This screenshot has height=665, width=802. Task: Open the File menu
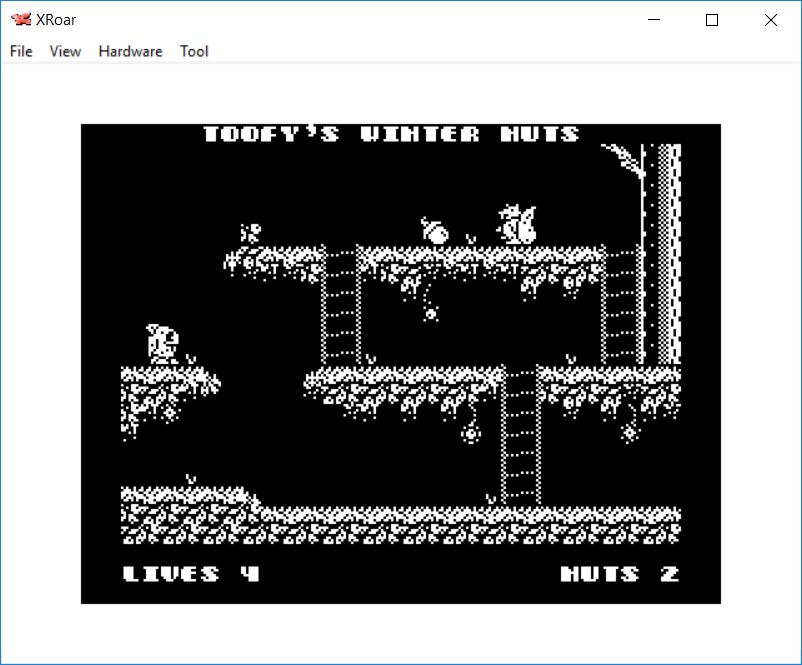pyautogui.click(x=21, y=51)
